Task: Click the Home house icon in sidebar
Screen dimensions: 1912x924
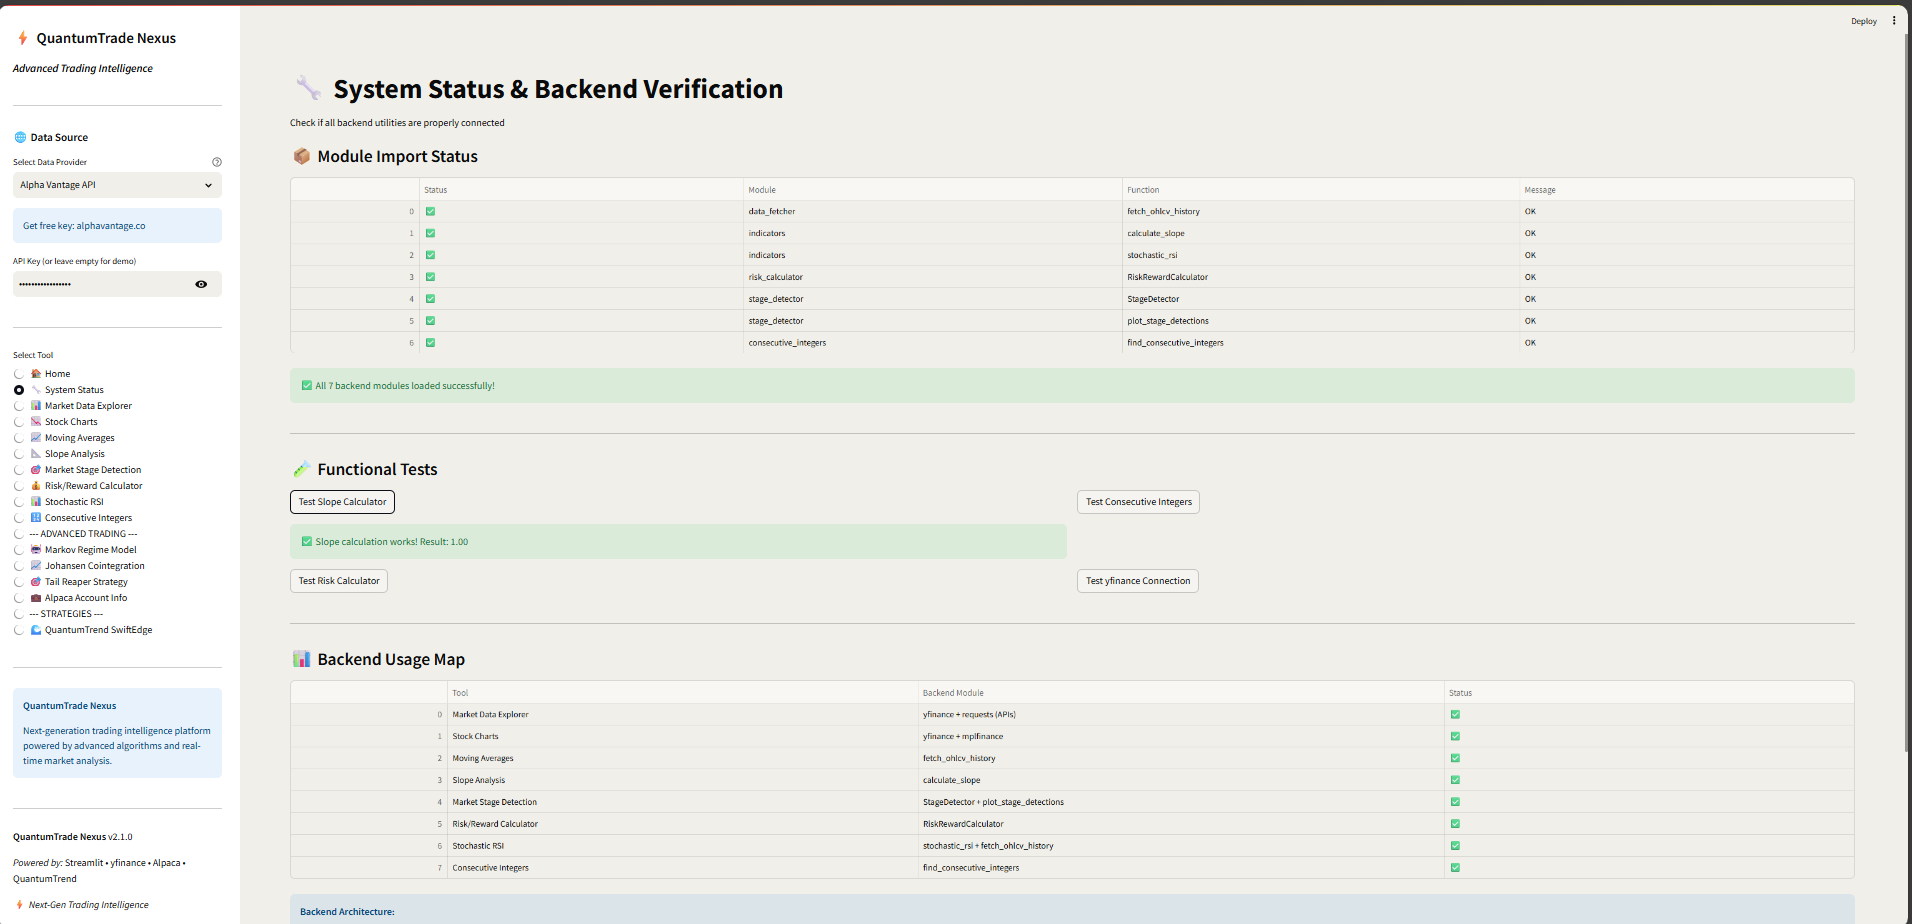Action: [x=36, y=374]
